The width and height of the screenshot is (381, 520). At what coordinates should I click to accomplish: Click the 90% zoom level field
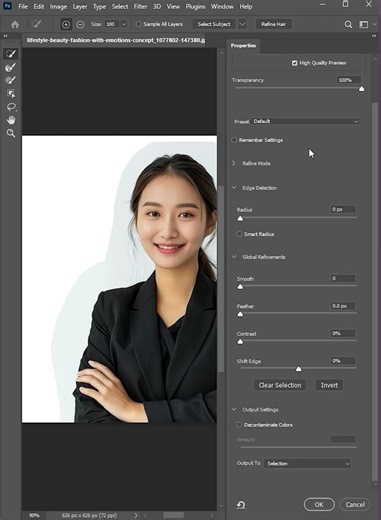34,515
